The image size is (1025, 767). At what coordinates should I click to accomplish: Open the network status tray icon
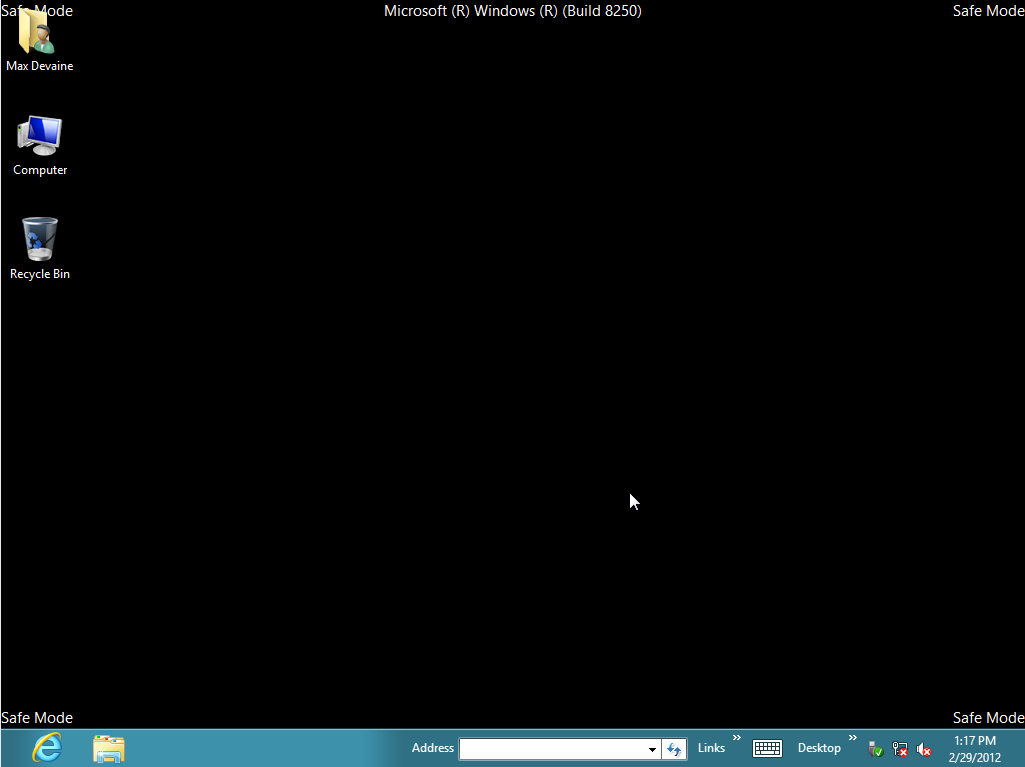[899, 749]
